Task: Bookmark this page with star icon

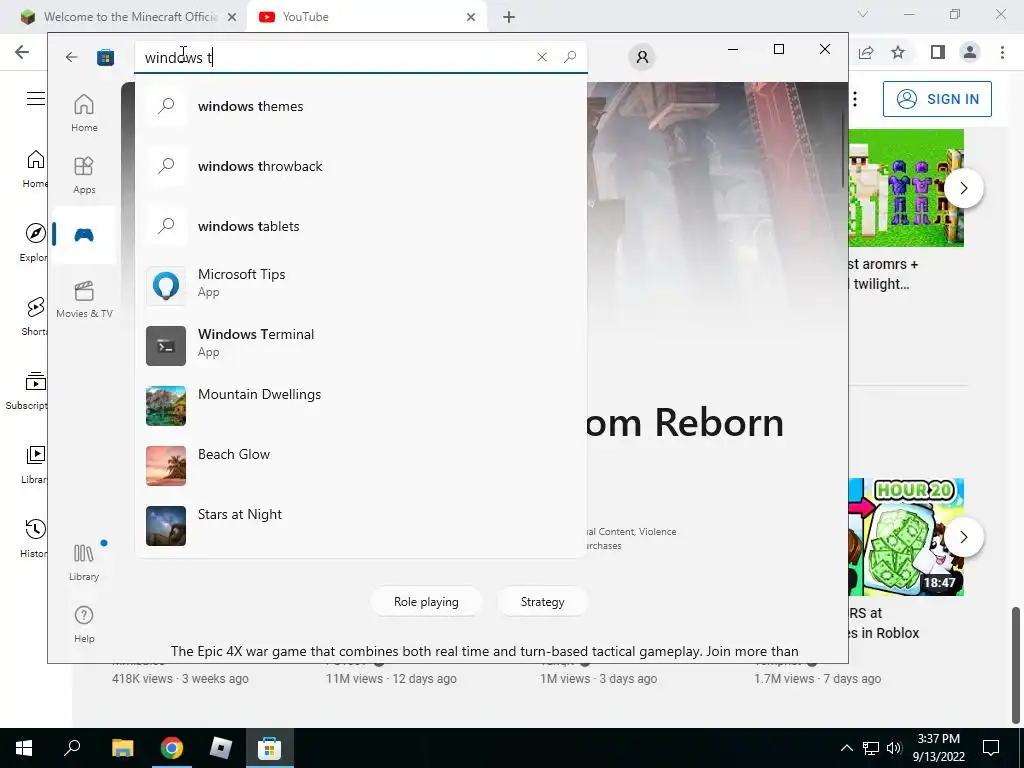Action: pos(898,52)
